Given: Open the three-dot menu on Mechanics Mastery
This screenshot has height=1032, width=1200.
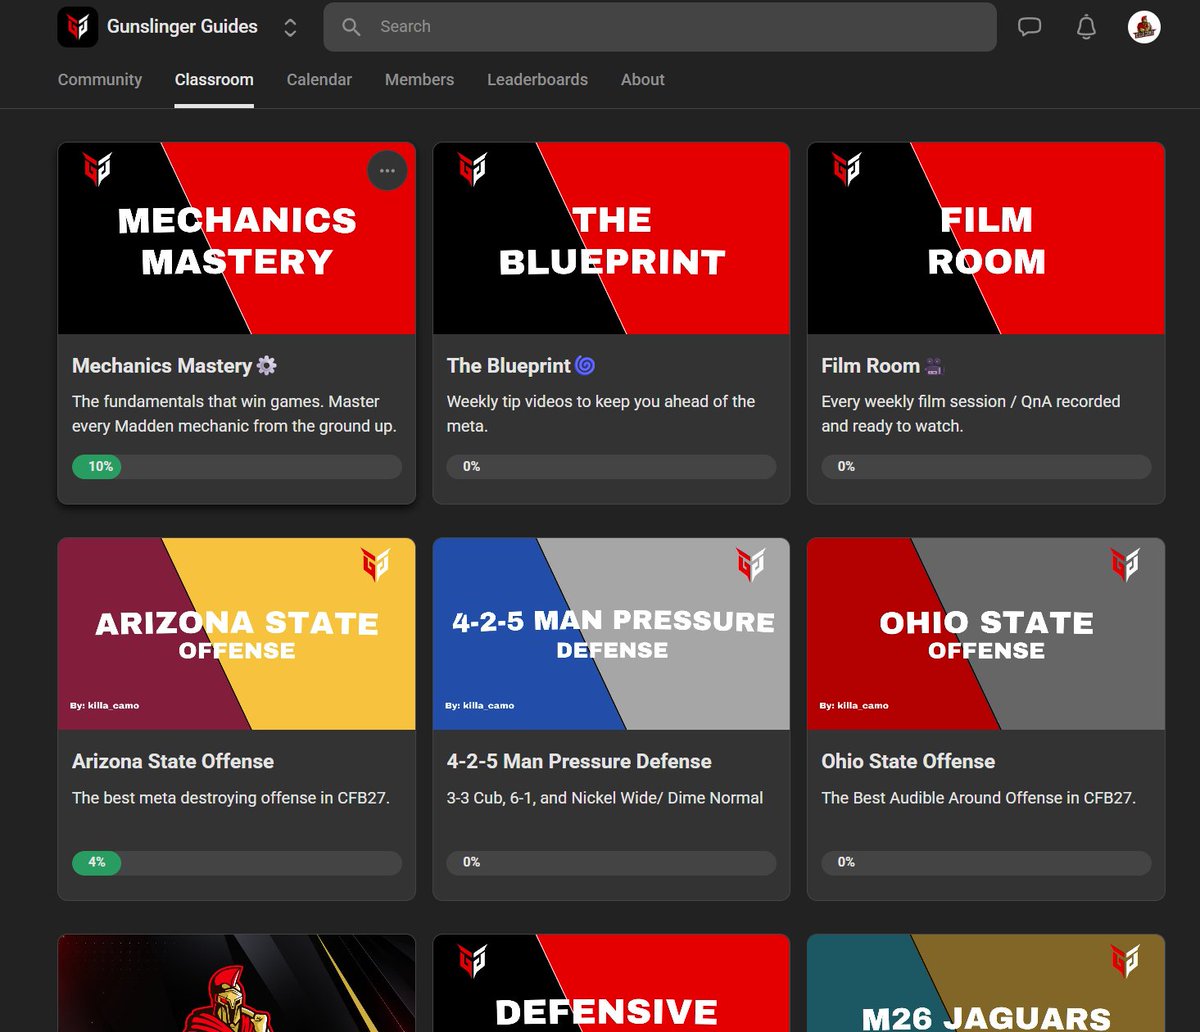Looking at the screenshot, I should pyautogui.click(x=387, y=170).
